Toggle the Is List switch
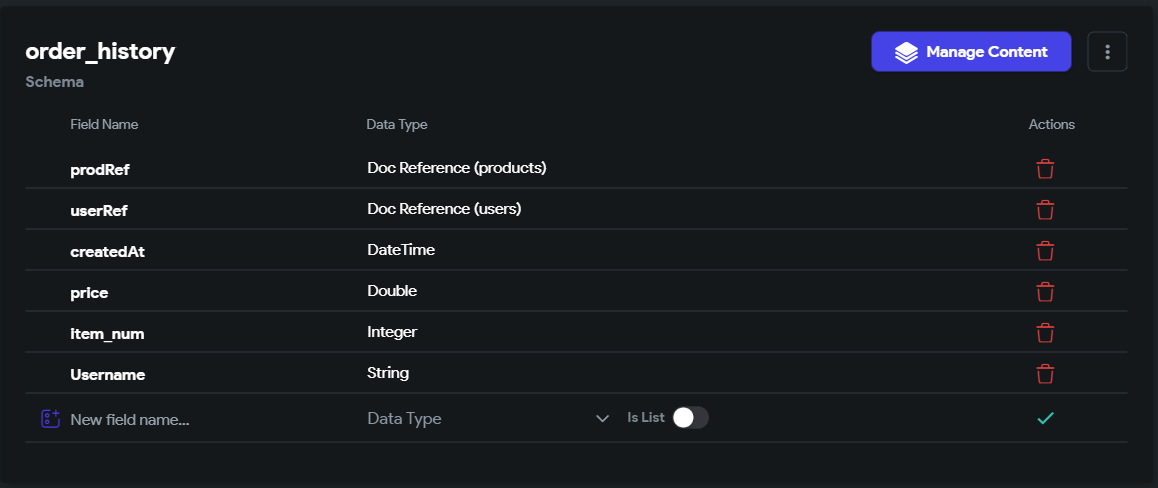 click(x=690, y=418)
